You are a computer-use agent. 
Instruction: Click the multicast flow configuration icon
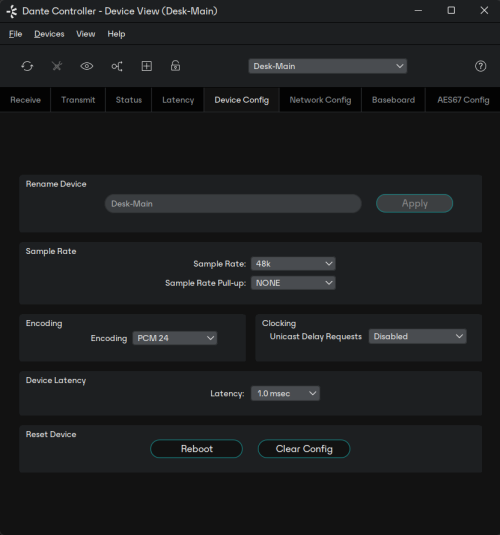pos(117,66)
